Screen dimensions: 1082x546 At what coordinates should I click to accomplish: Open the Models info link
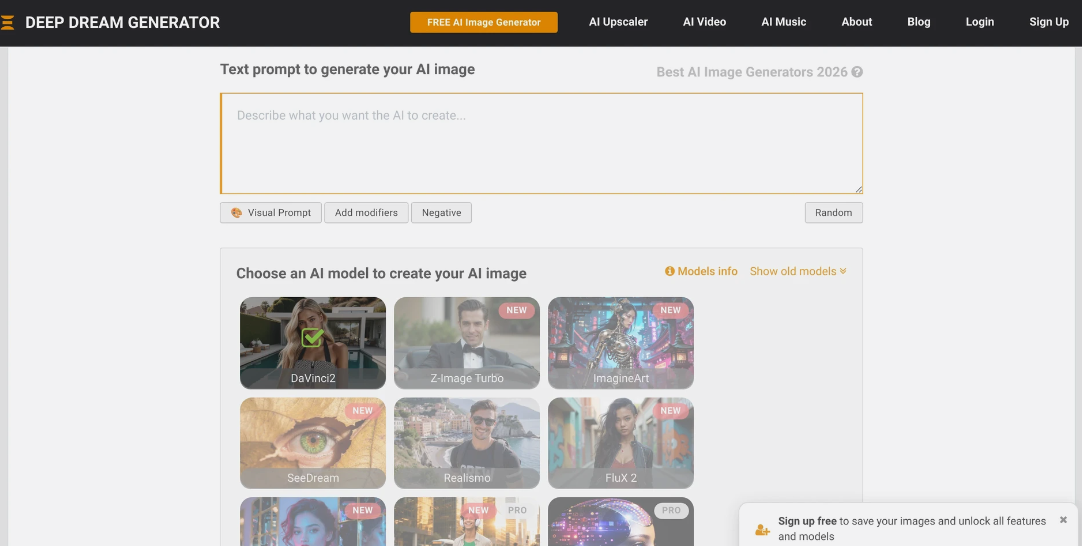point(701,271)
